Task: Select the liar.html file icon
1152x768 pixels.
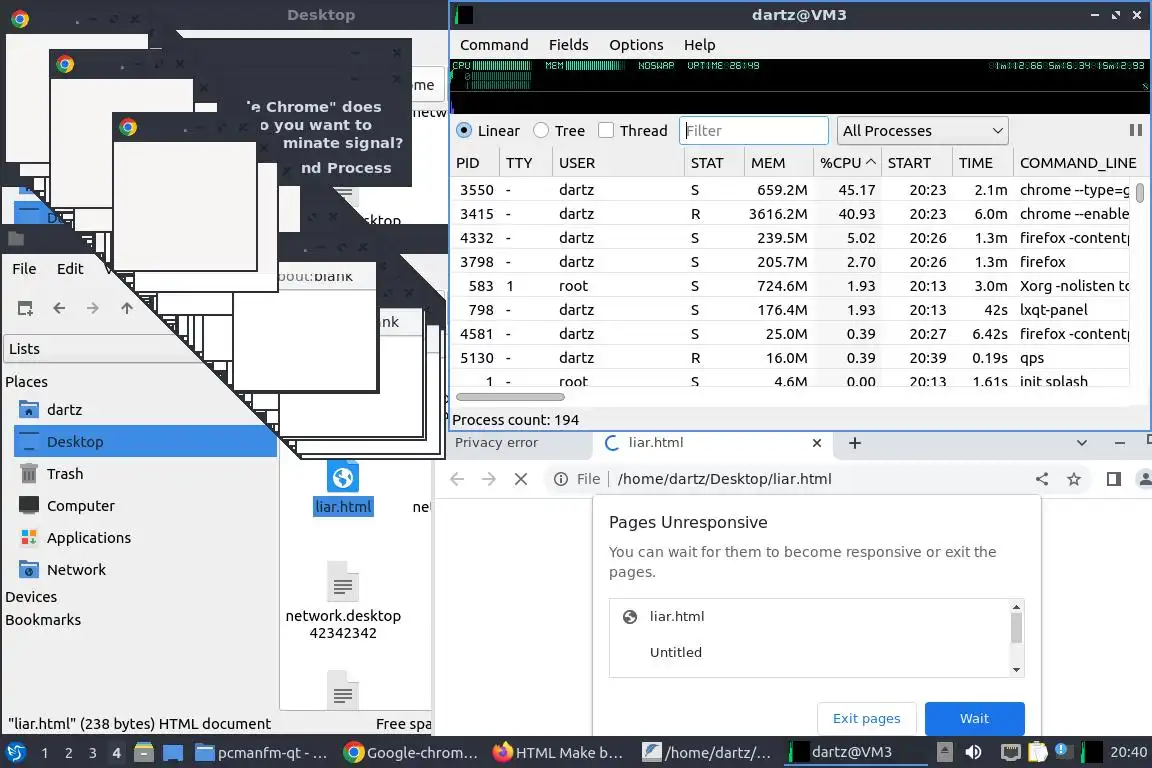Action: [x=342, y=478]
